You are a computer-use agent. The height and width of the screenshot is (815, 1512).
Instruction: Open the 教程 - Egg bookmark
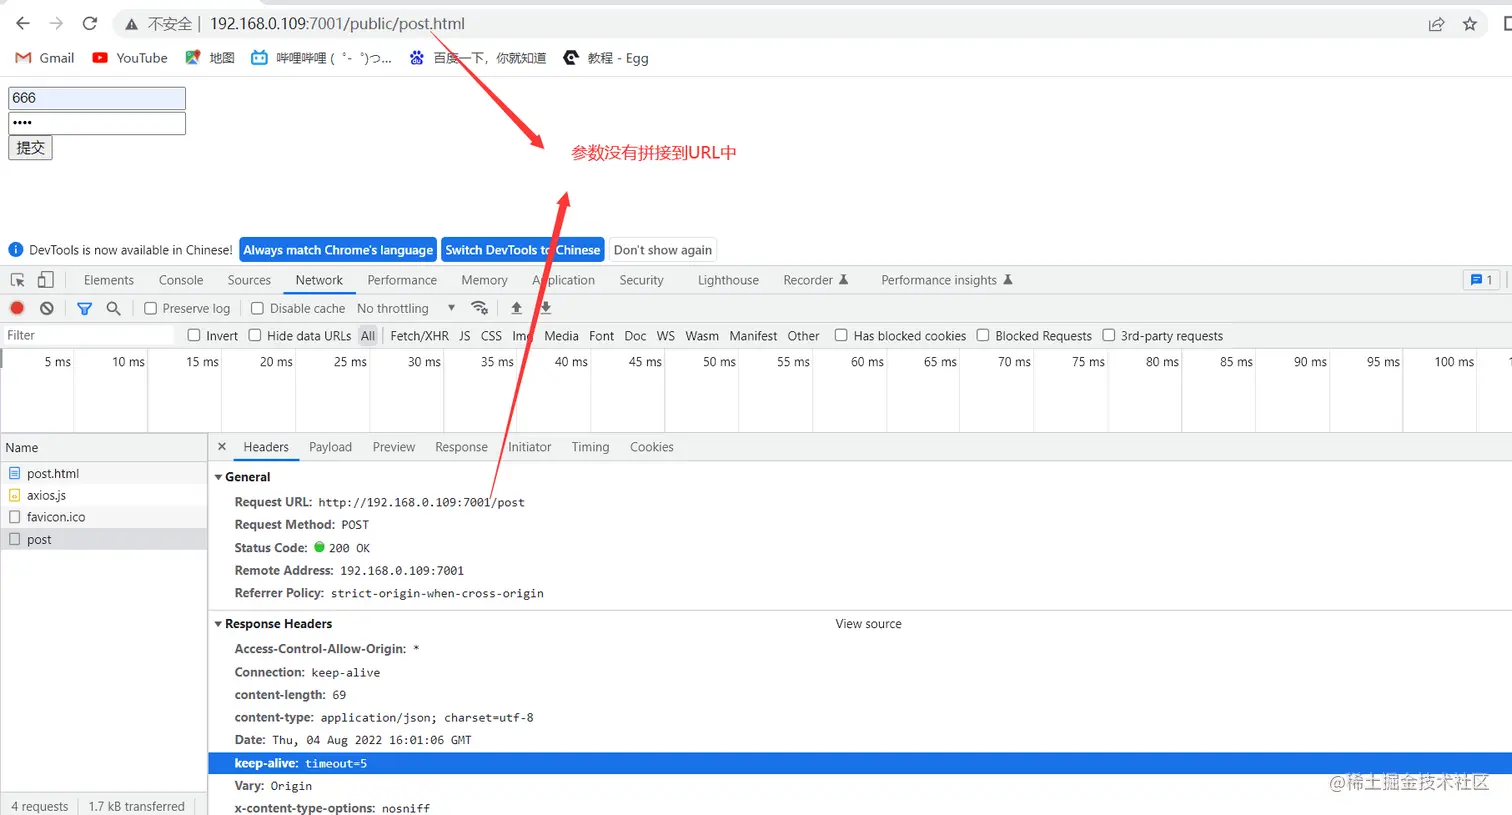click(606, 58)
